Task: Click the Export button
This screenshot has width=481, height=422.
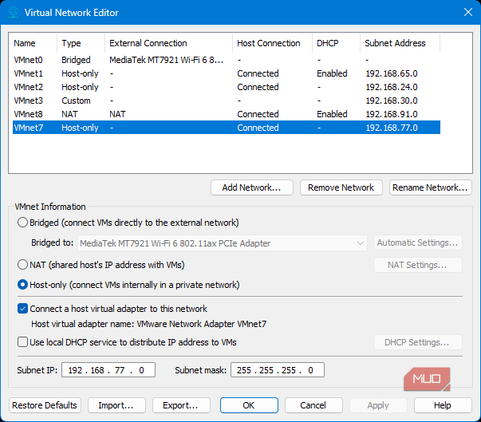Action: click(181, 405)
